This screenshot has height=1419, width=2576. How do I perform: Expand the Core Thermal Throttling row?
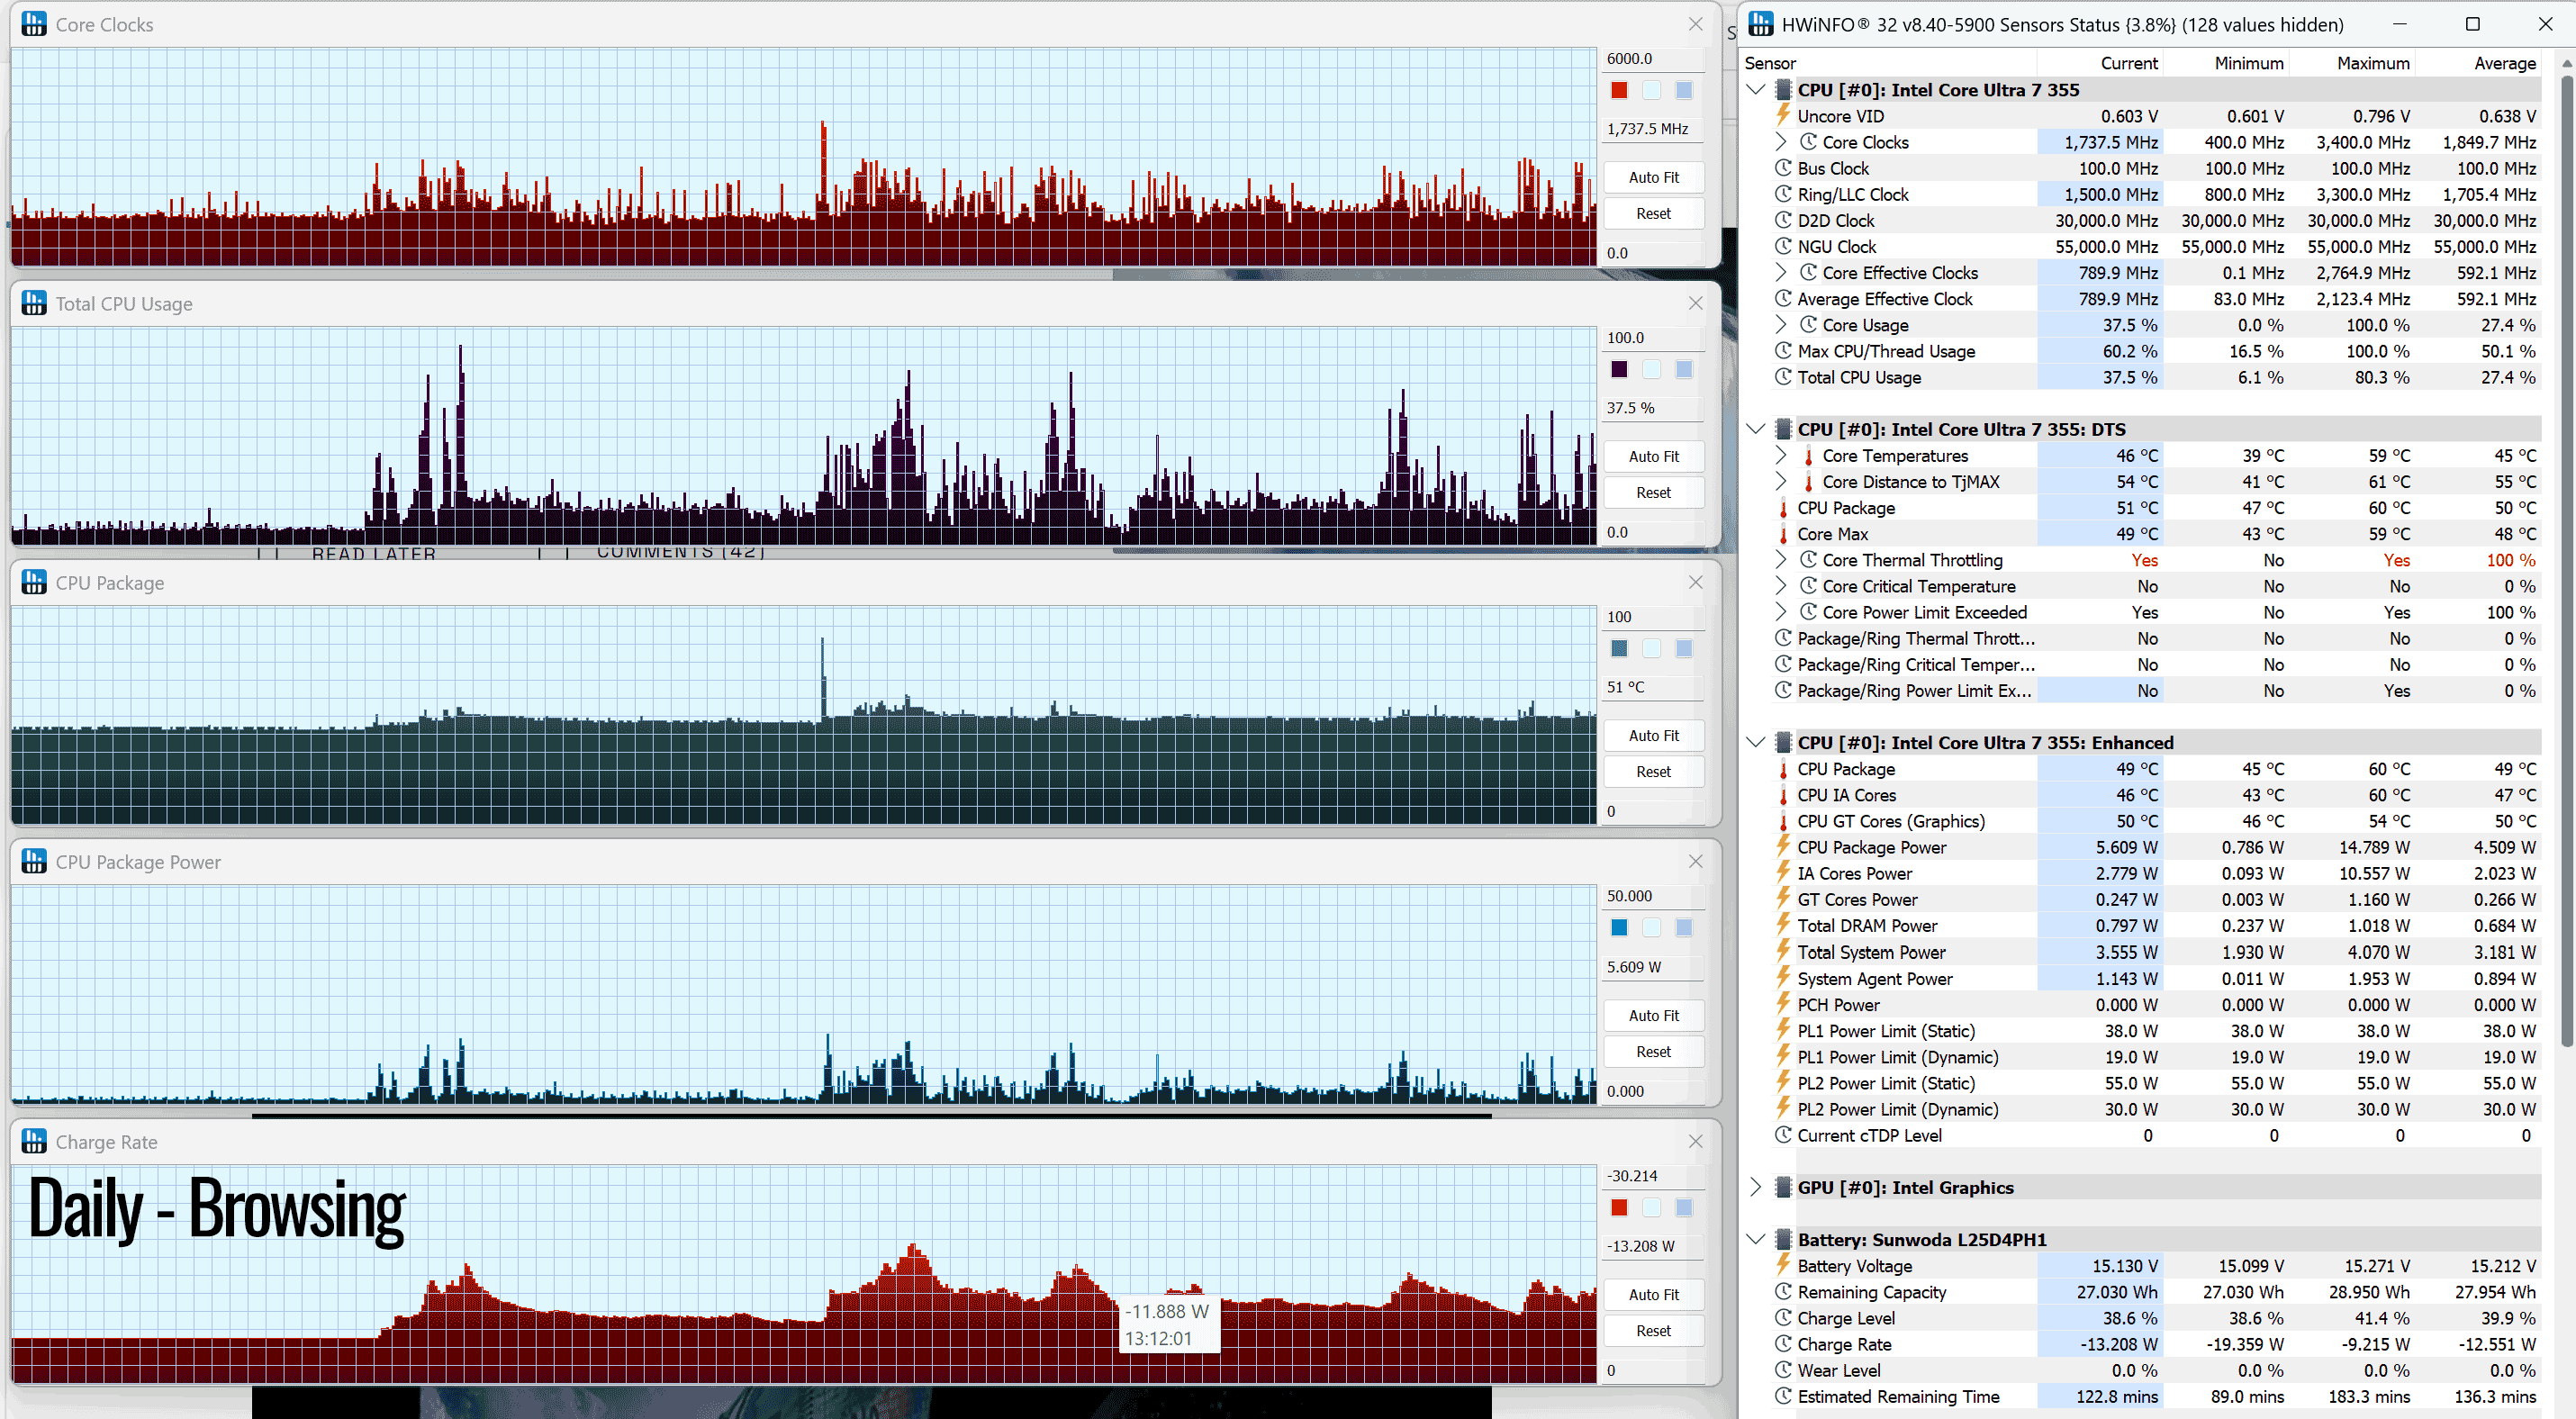click(1781, 560)
